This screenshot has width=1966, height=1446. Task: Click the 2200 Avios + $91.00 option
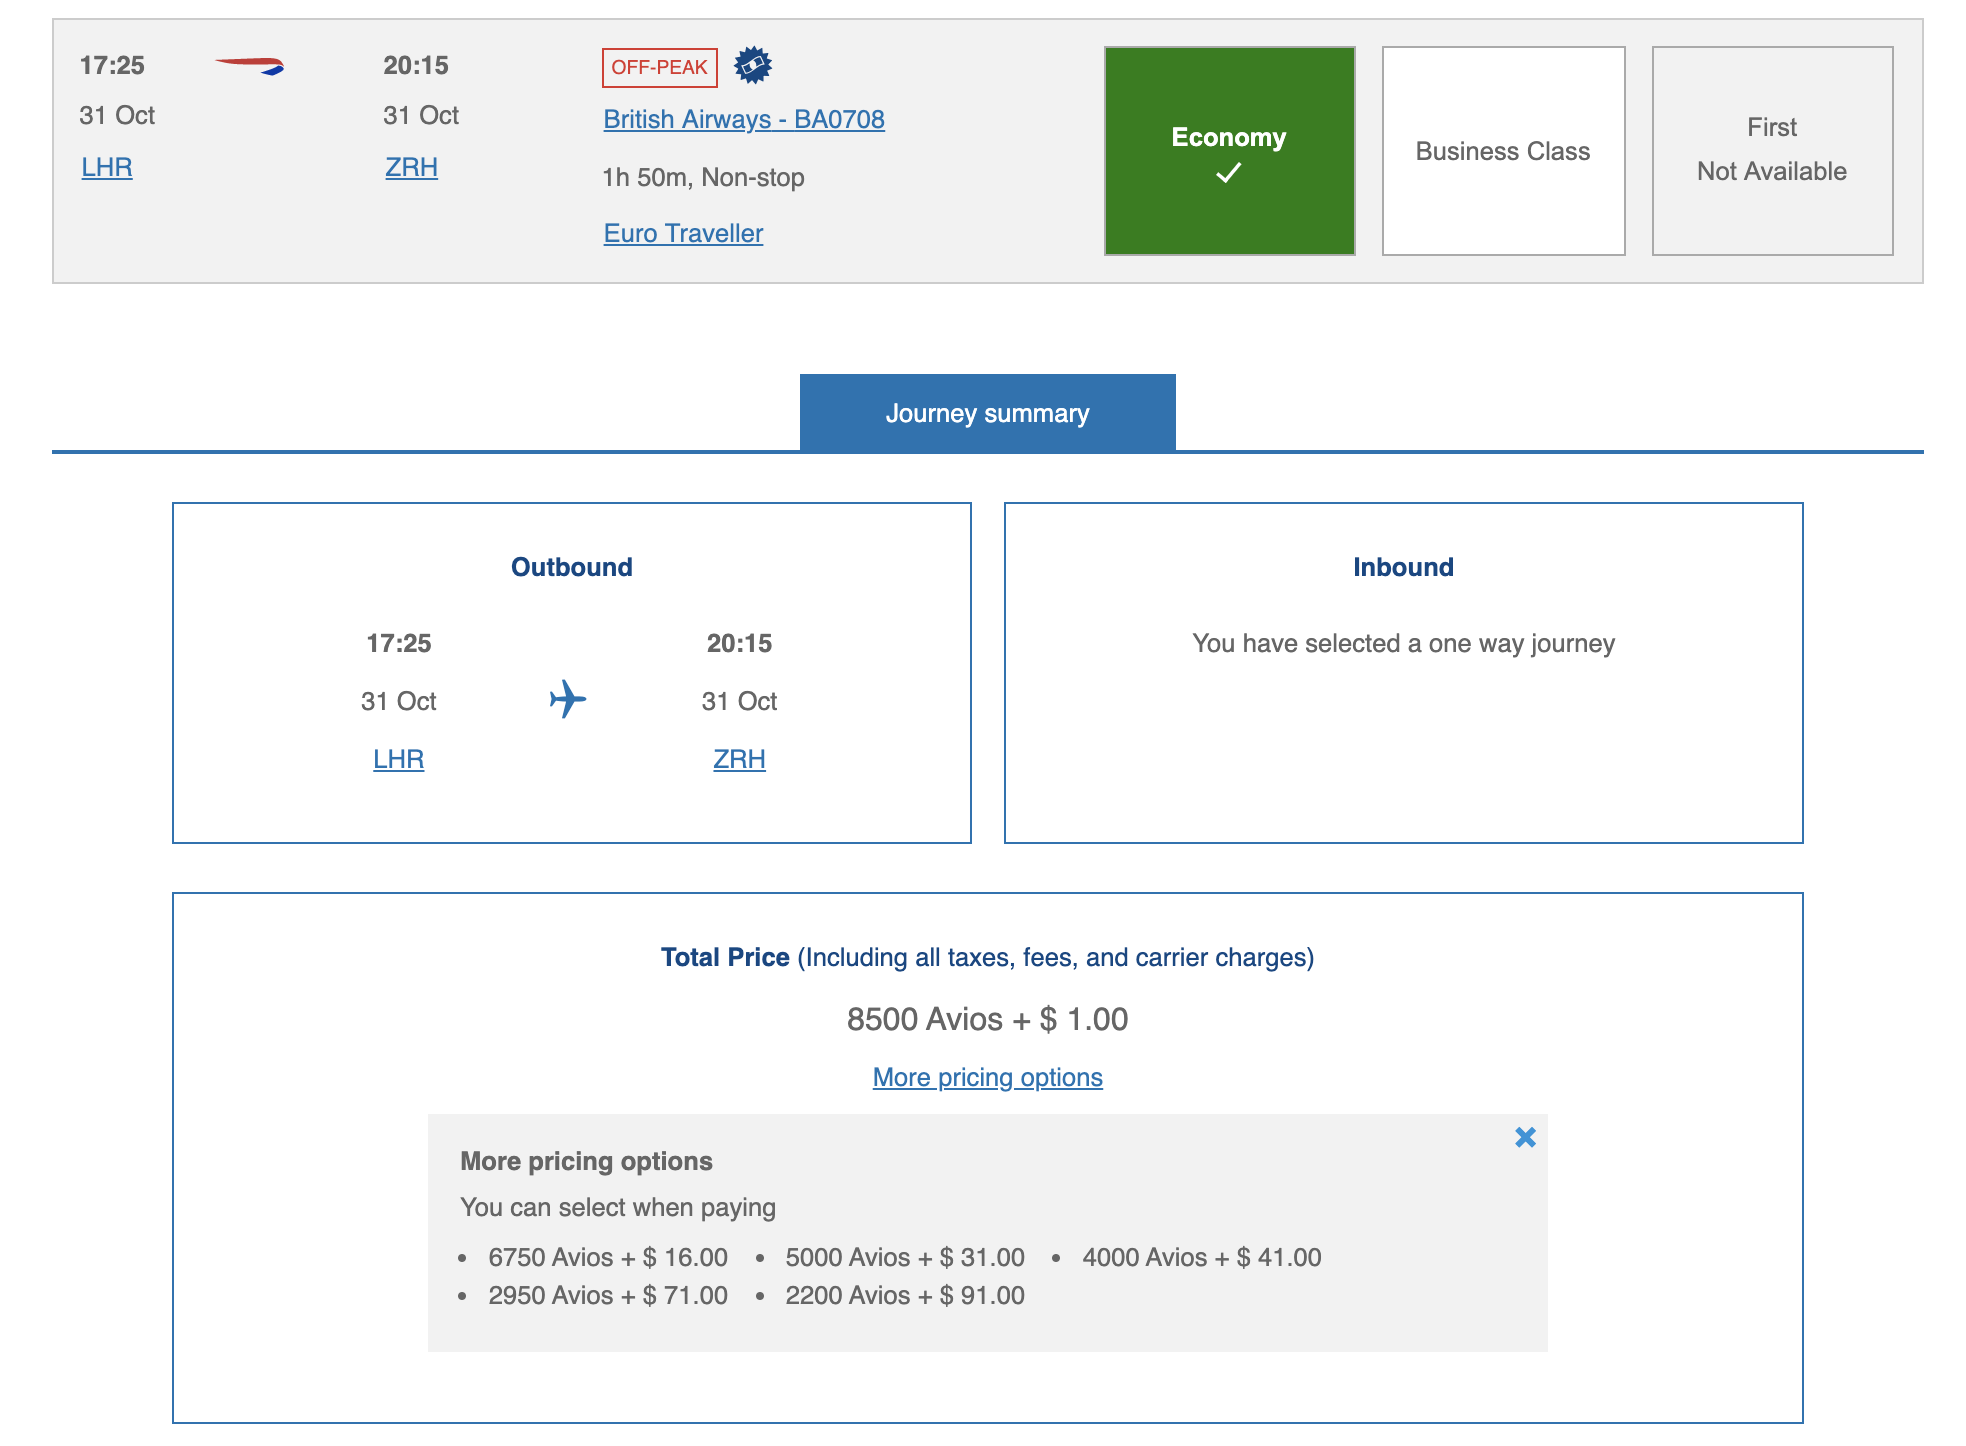pos(904,1295)
